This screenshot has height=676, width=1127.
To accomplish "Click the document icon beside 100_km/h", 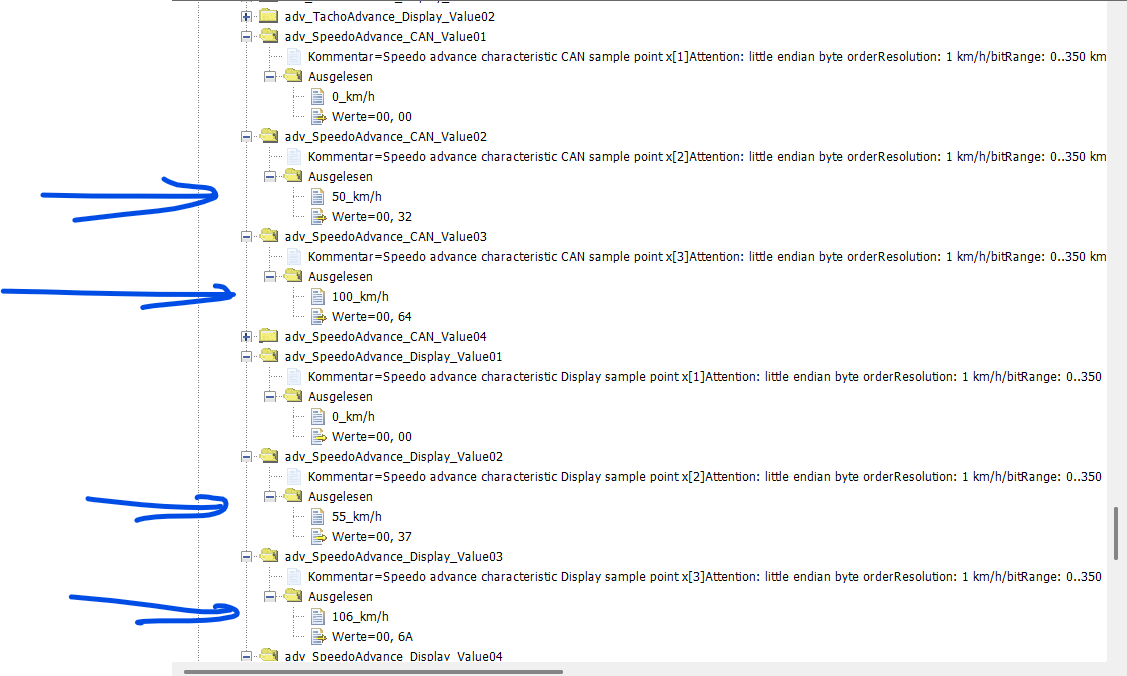I will (x=317, y=297).
